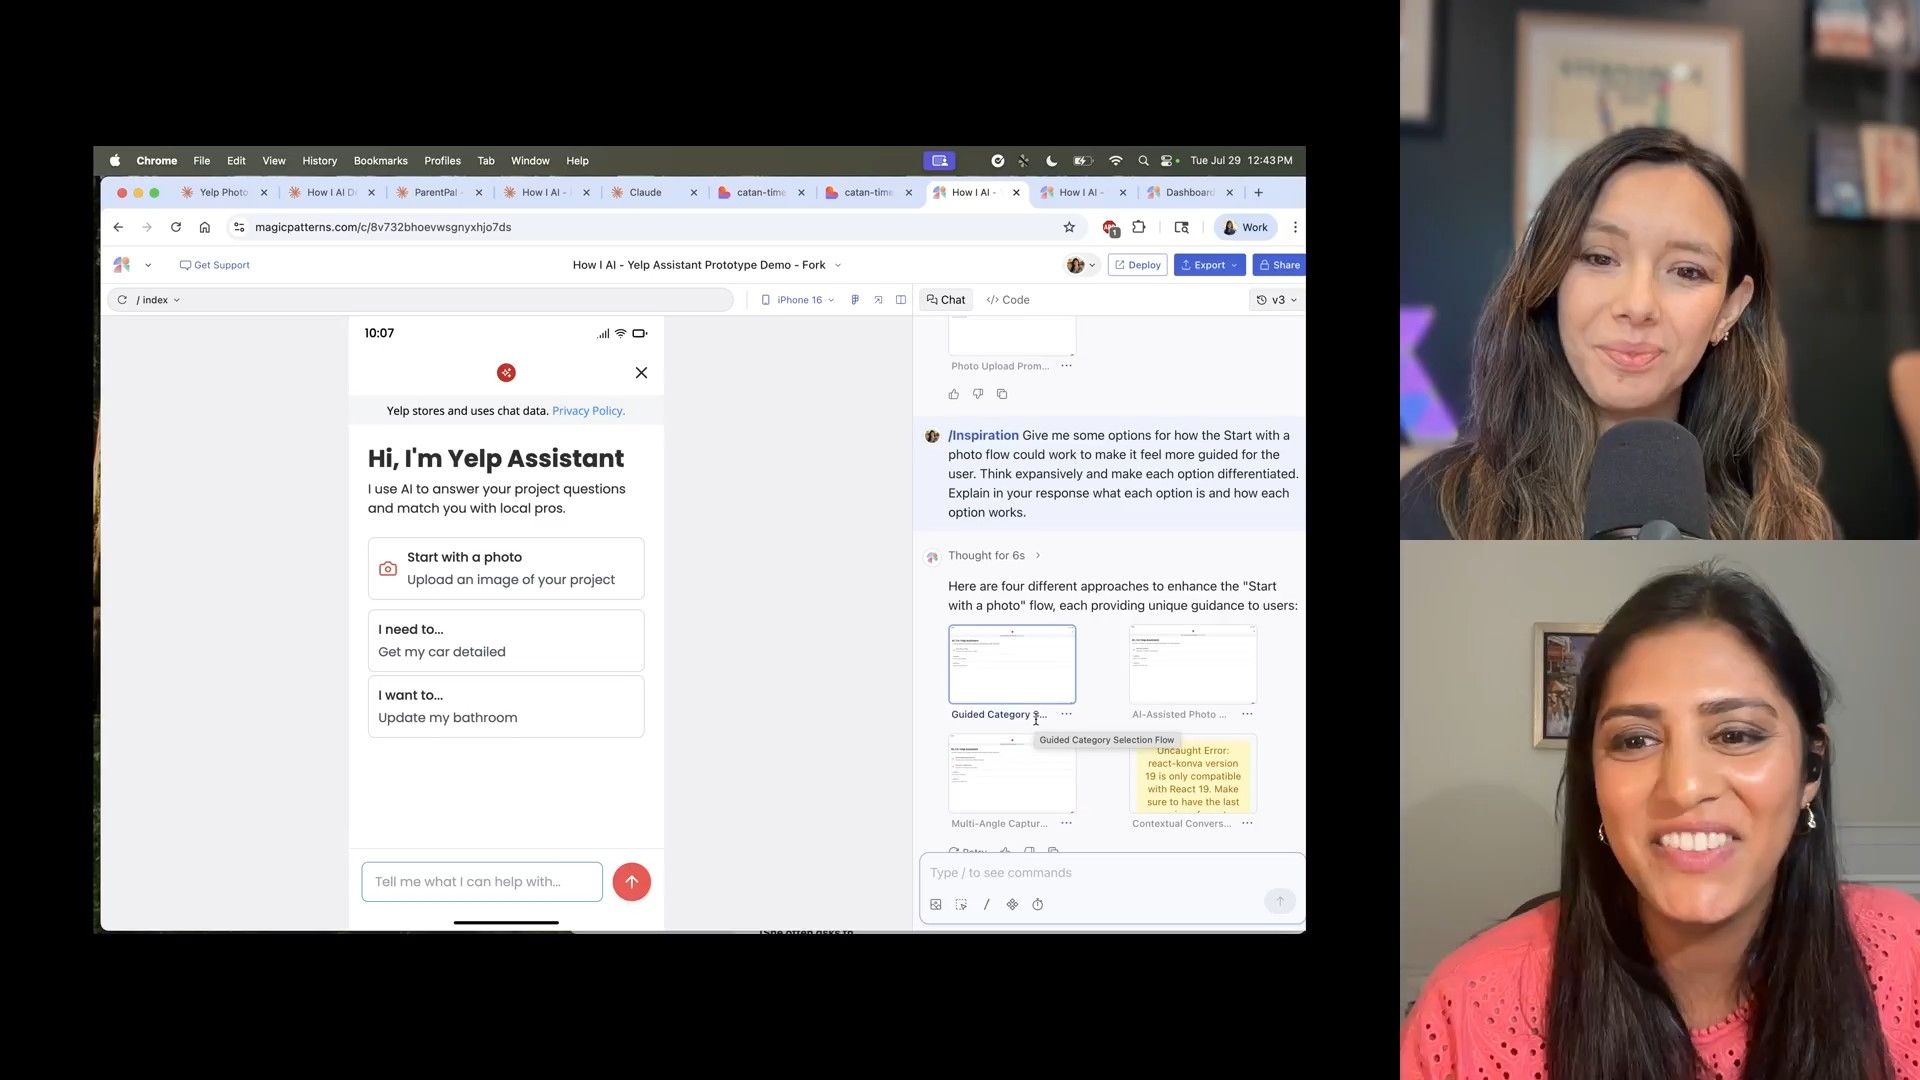Activate the select-element tool in chat input
Screen dimensions: 1920x1080
961,904
